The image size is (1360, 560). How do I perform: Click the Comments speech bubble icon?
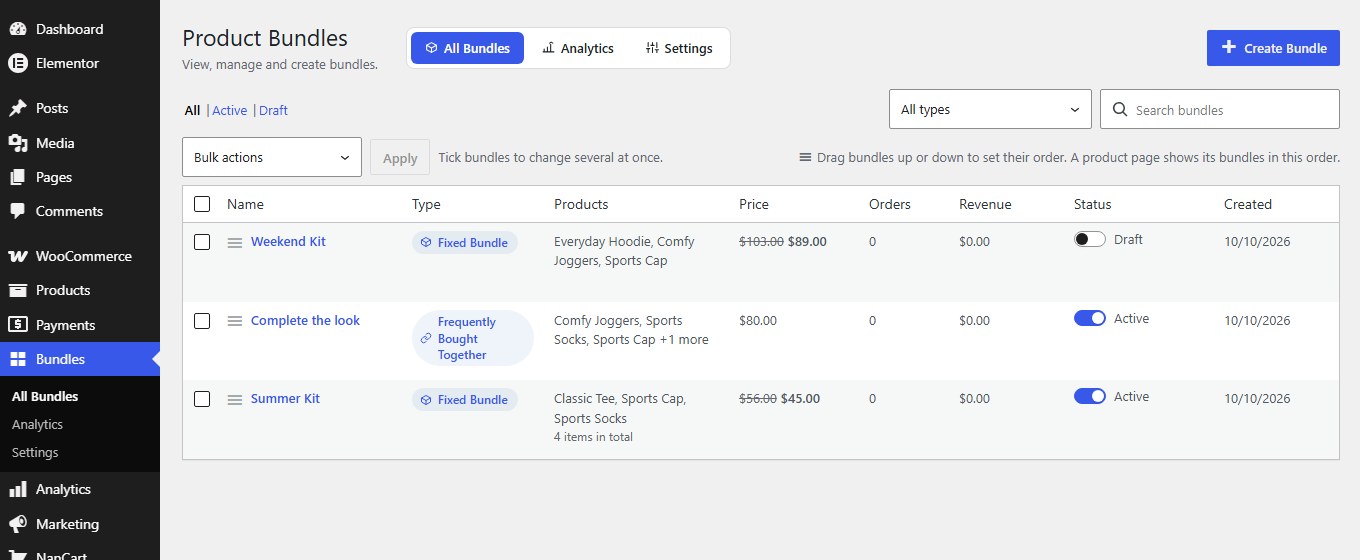pos(18,211)
